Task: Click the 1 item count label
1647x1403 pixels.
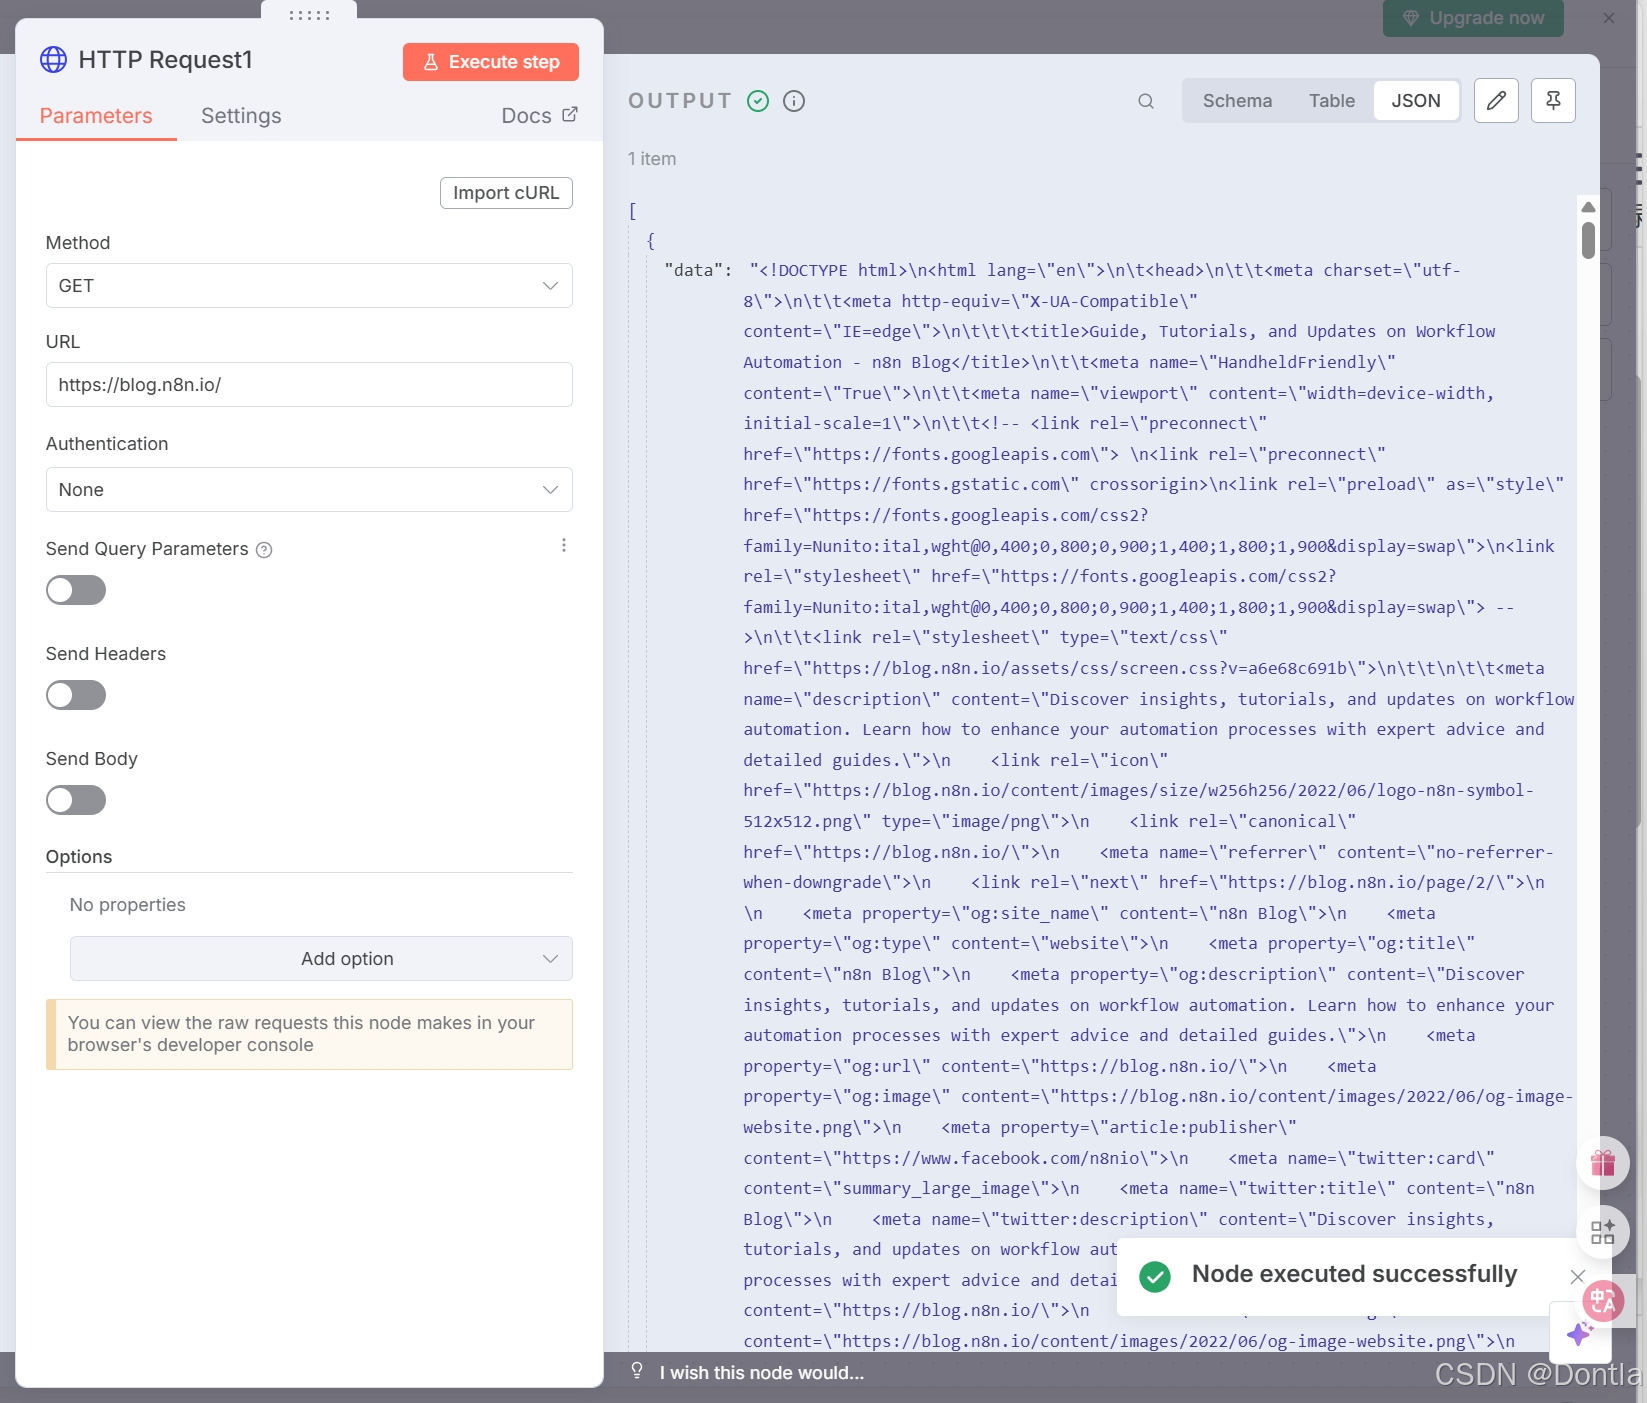Action: coord(652,159)
